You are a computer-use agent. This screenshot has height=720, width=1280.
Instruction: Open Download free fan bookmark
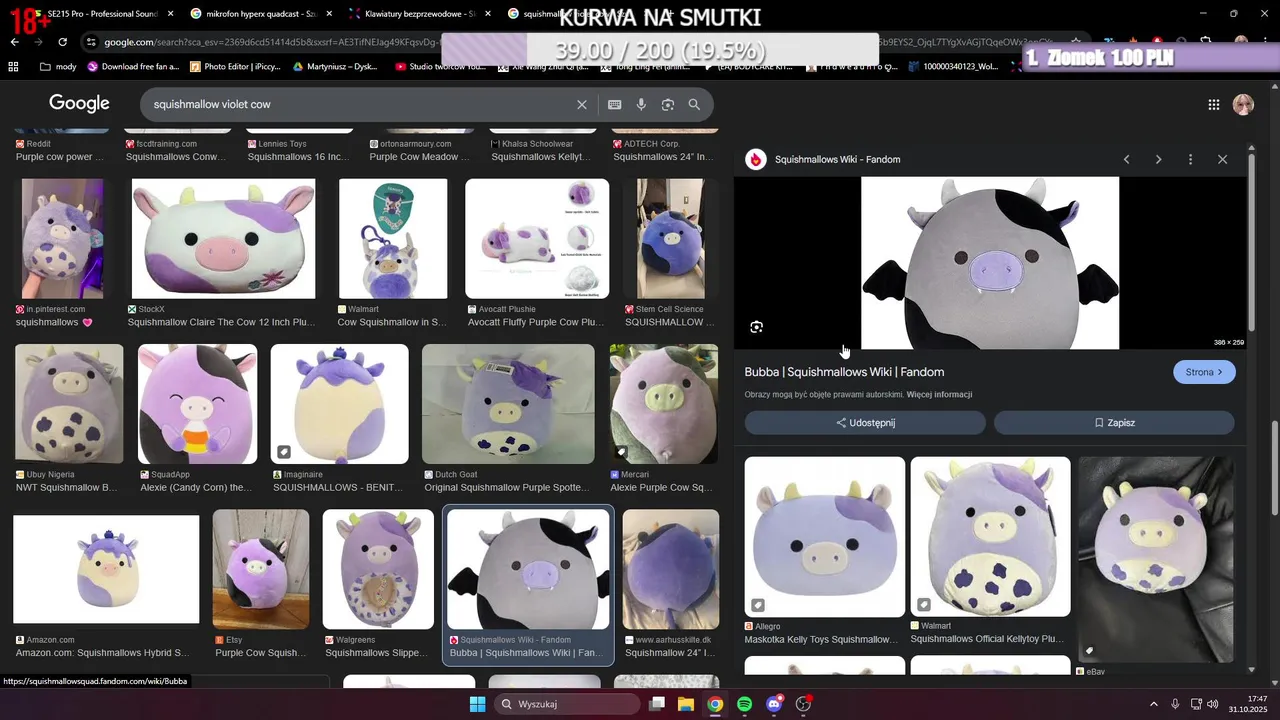(133, 67)
